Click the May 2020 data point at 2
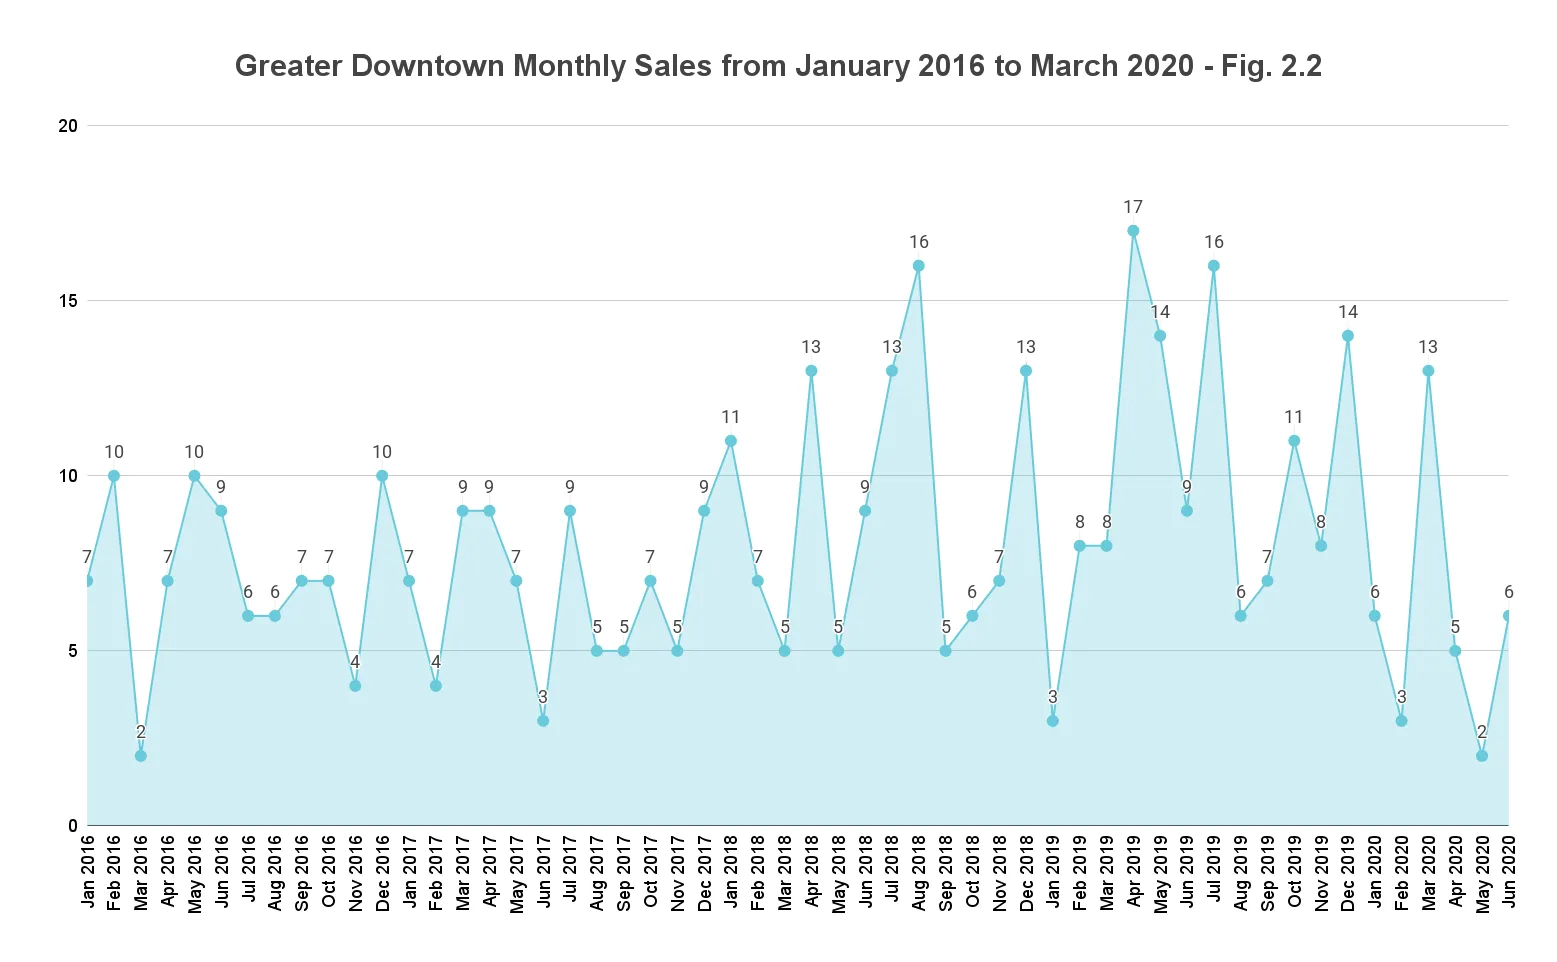The height and width of the screenshot is (962, 1557). point(1482,756)
